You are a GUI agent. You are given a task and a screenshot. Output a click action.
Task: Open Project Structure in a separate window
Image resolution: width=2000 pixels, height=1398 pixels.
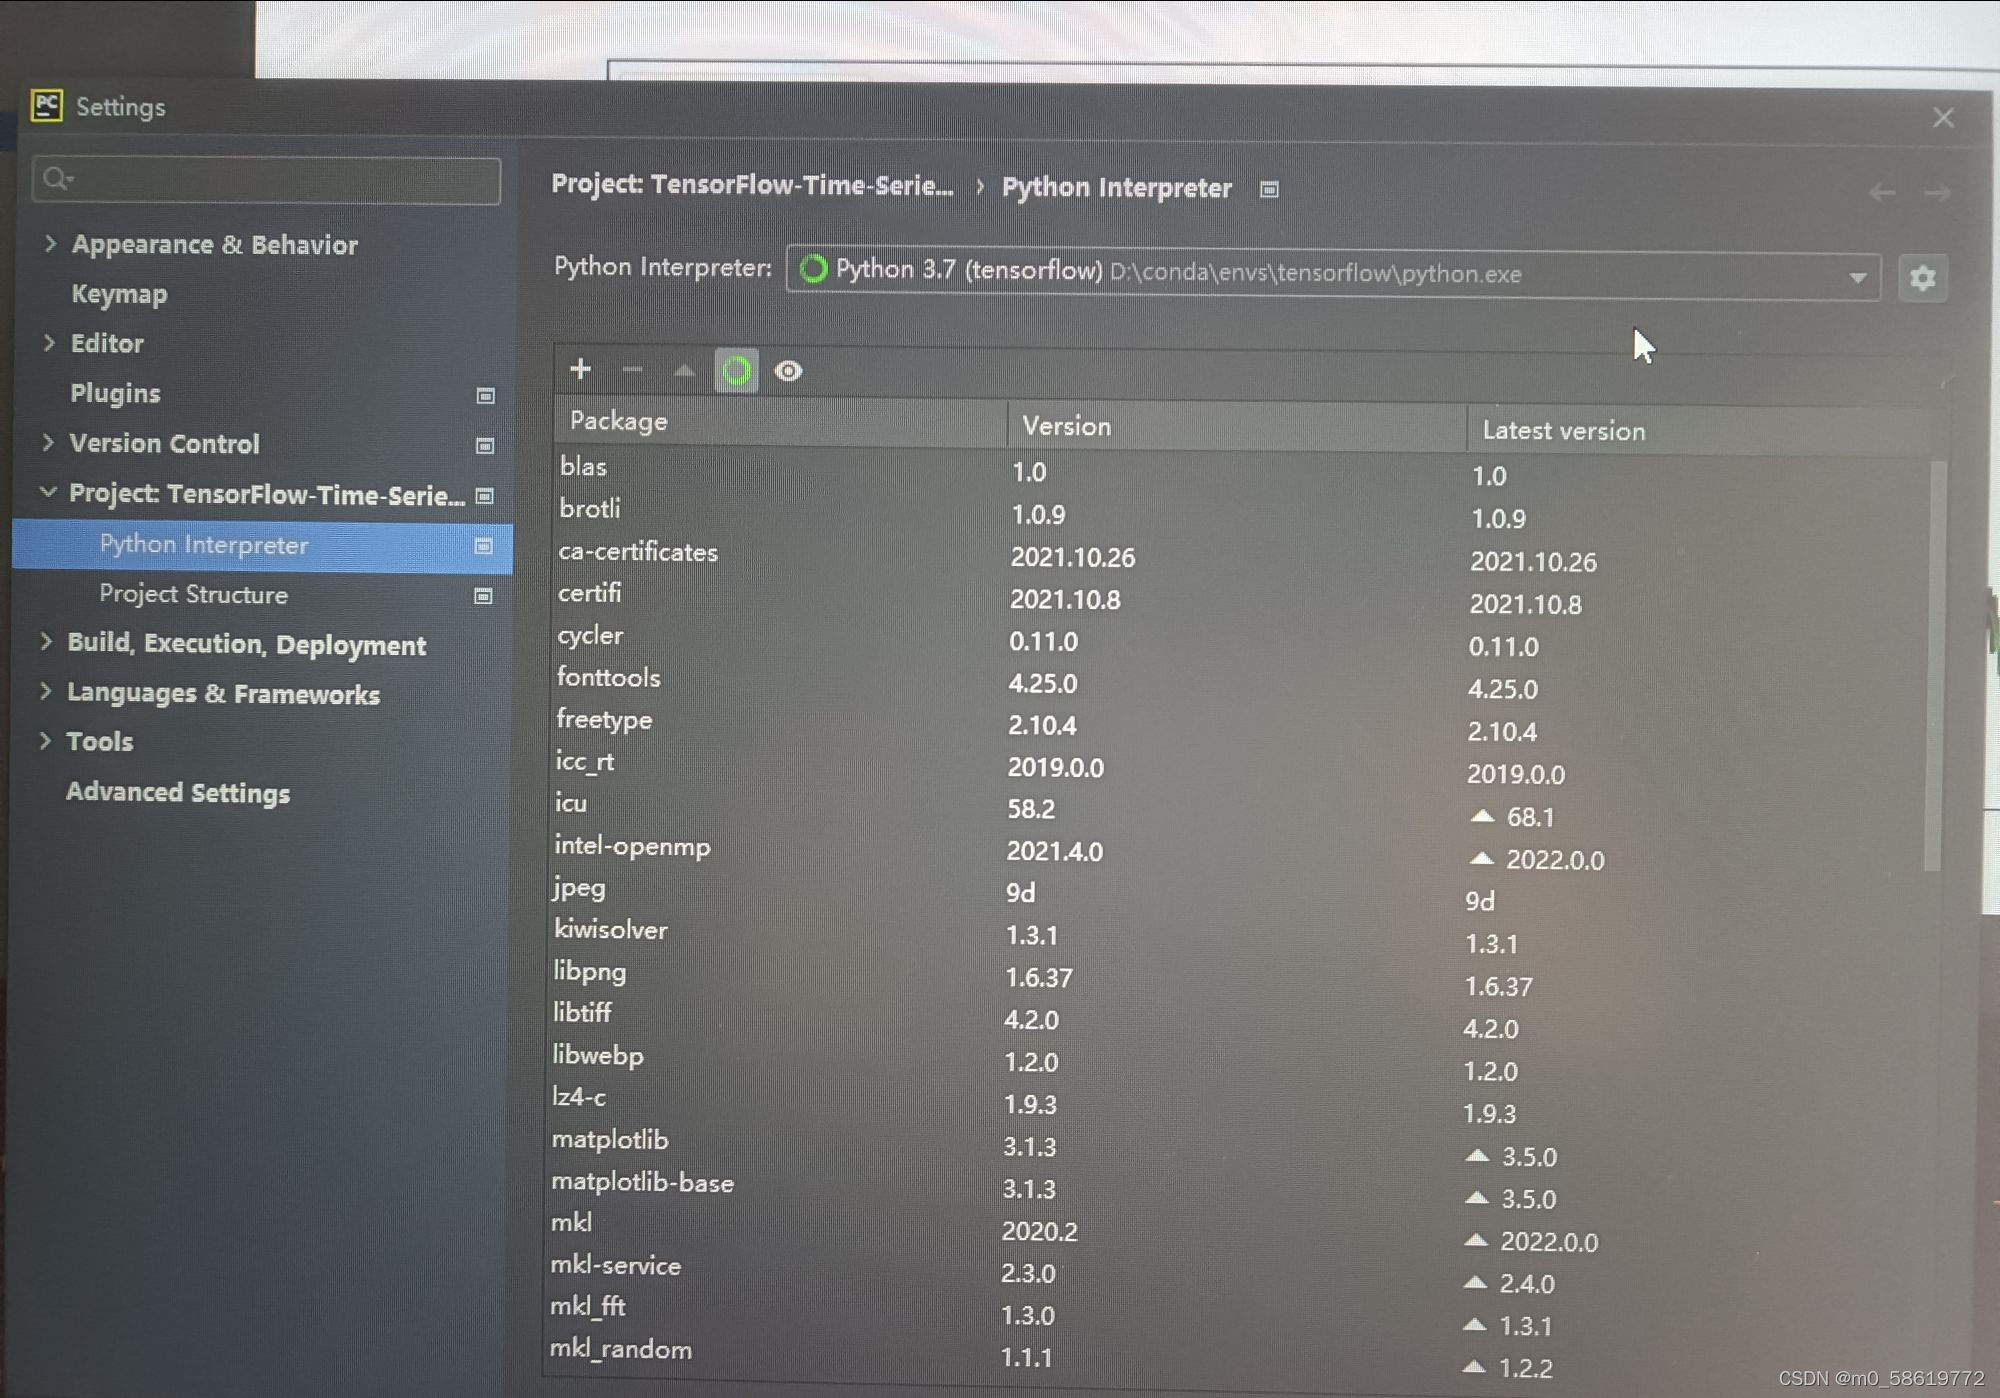[x=485, y=595]
